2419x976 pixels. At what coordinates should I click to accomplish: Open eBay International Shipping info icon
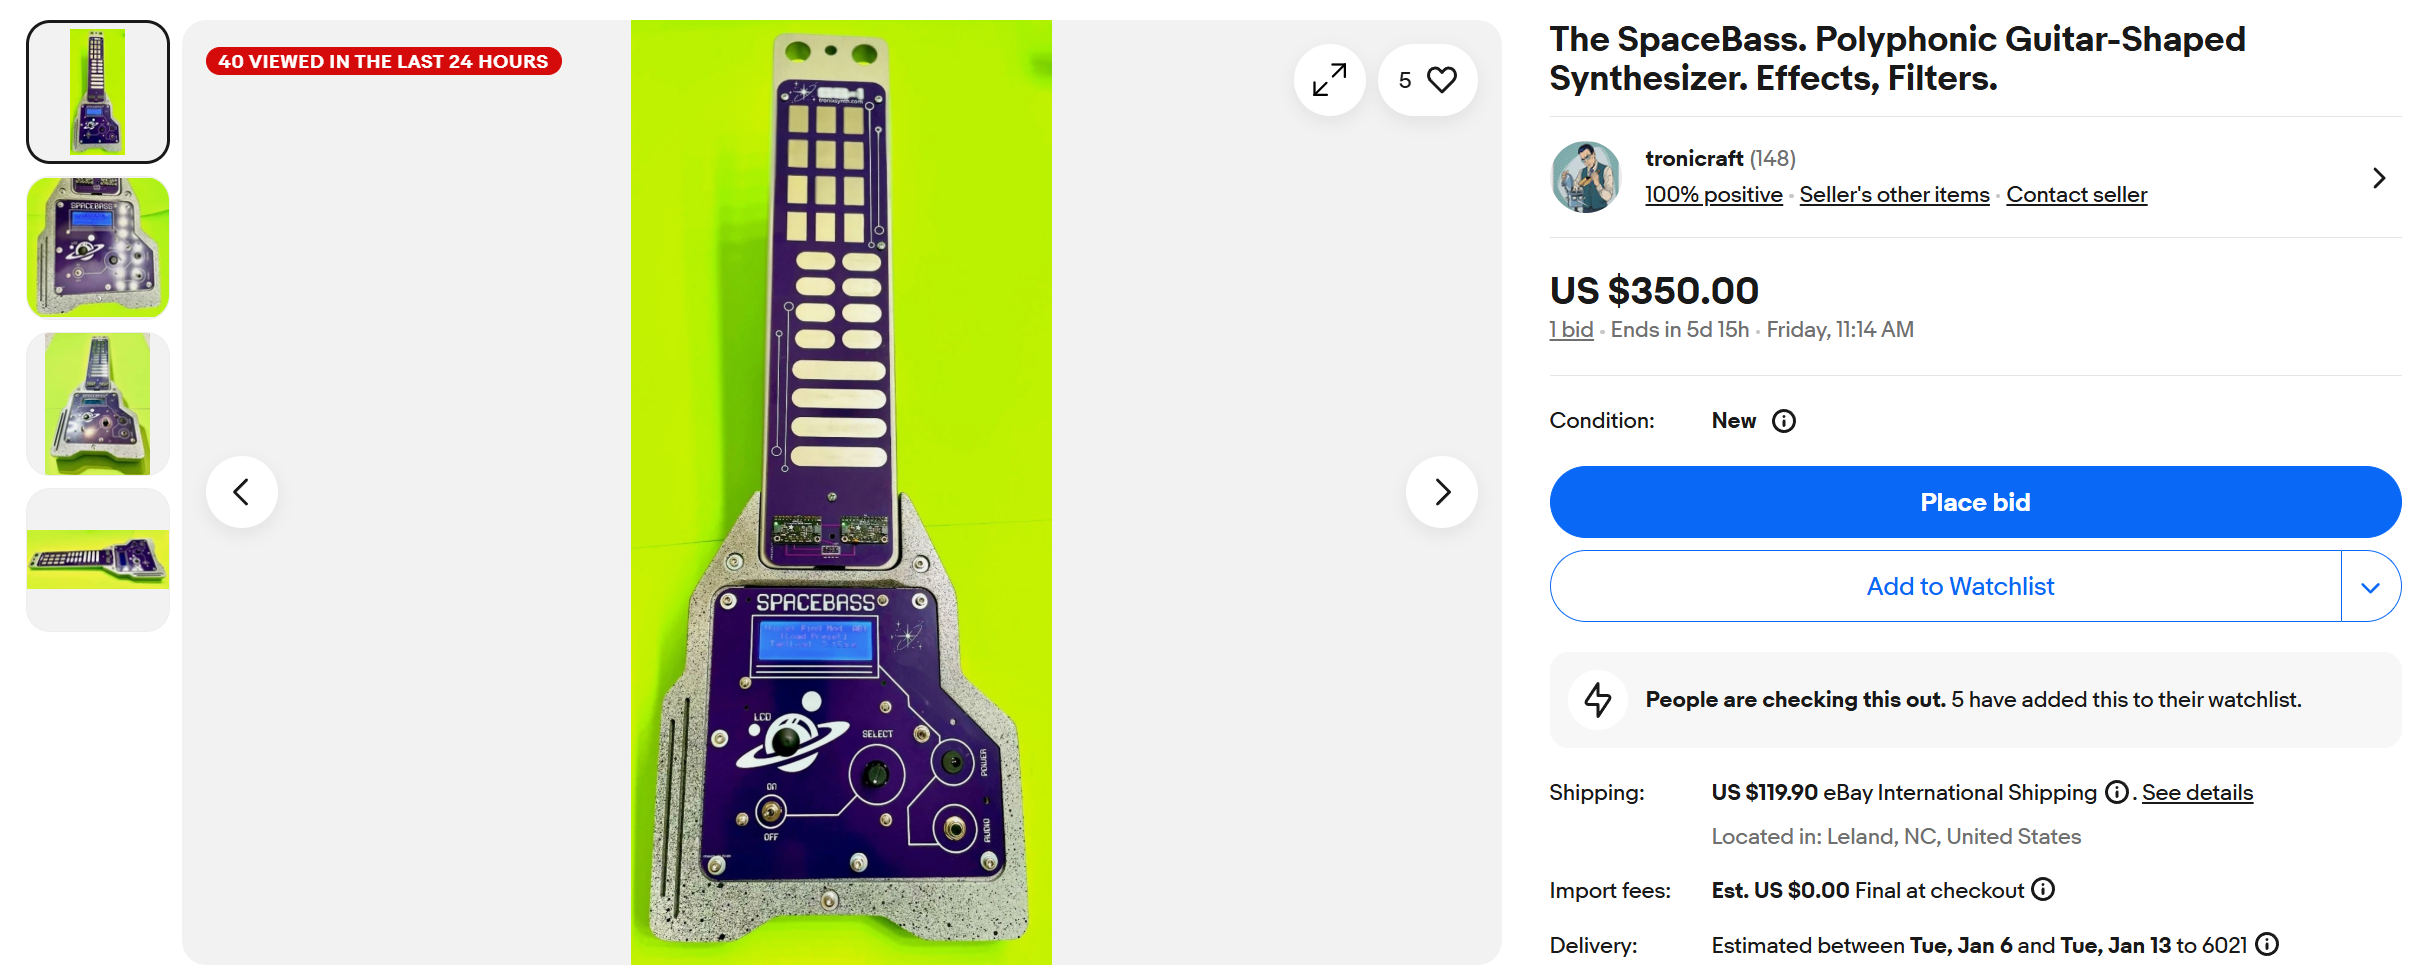(x=2116, y=792)
